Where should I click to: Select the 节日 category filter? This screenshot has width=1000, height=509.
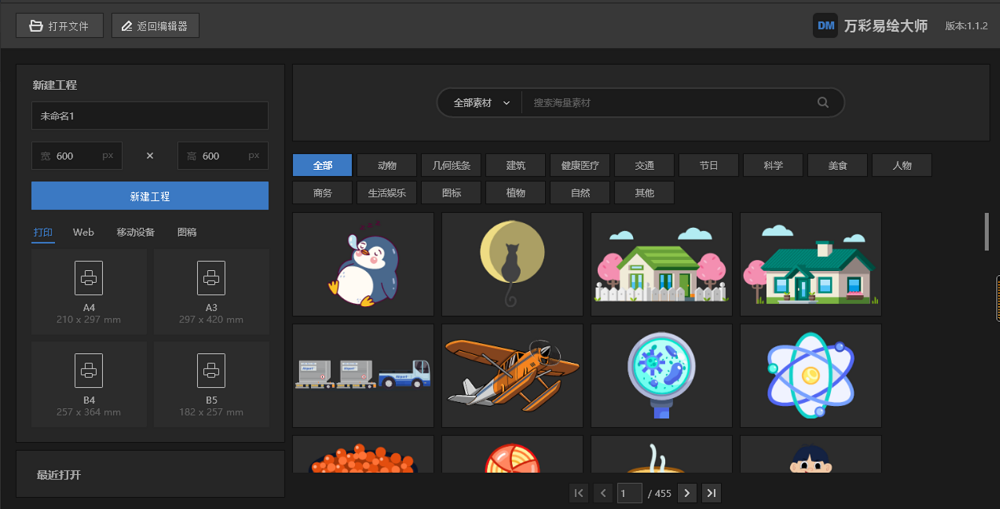709,165
